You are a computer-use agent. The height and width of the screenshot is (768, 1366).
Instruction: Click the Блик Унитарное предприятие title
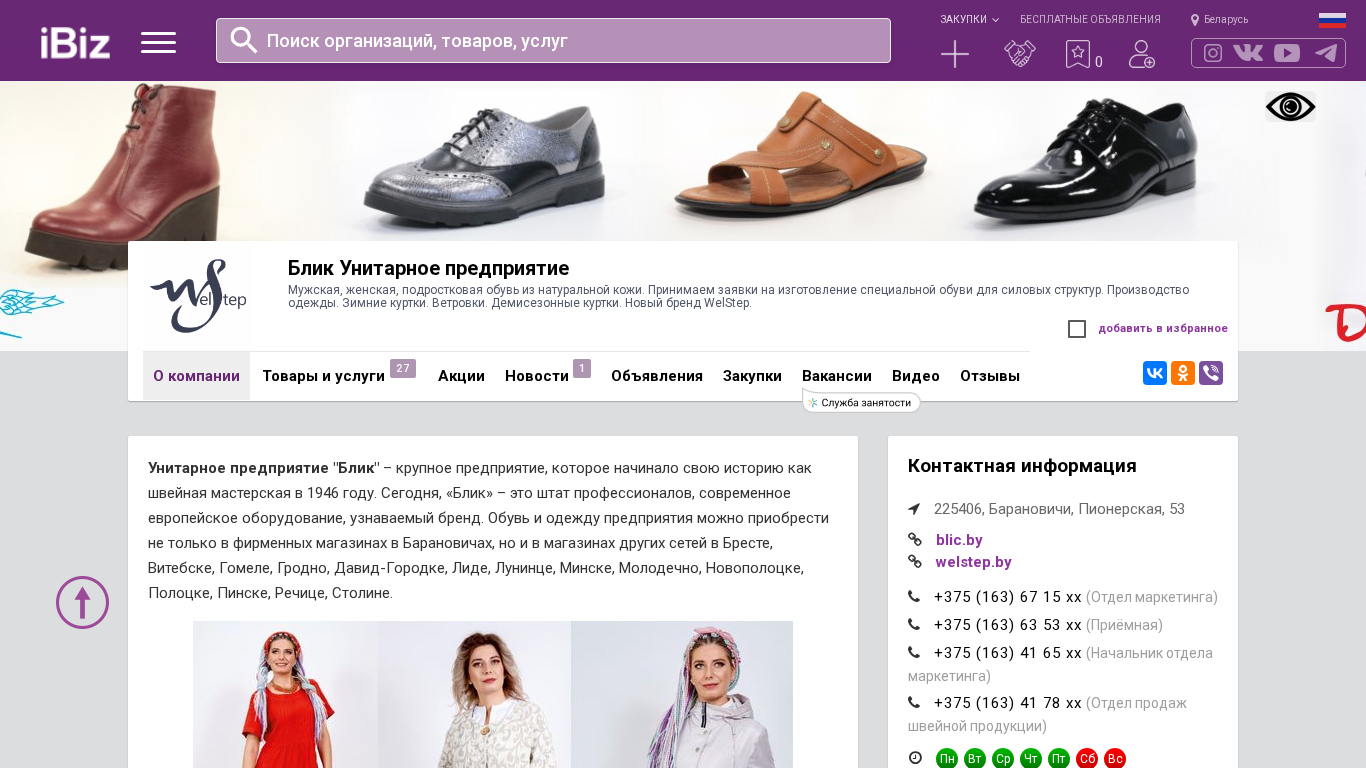(428, 268)
